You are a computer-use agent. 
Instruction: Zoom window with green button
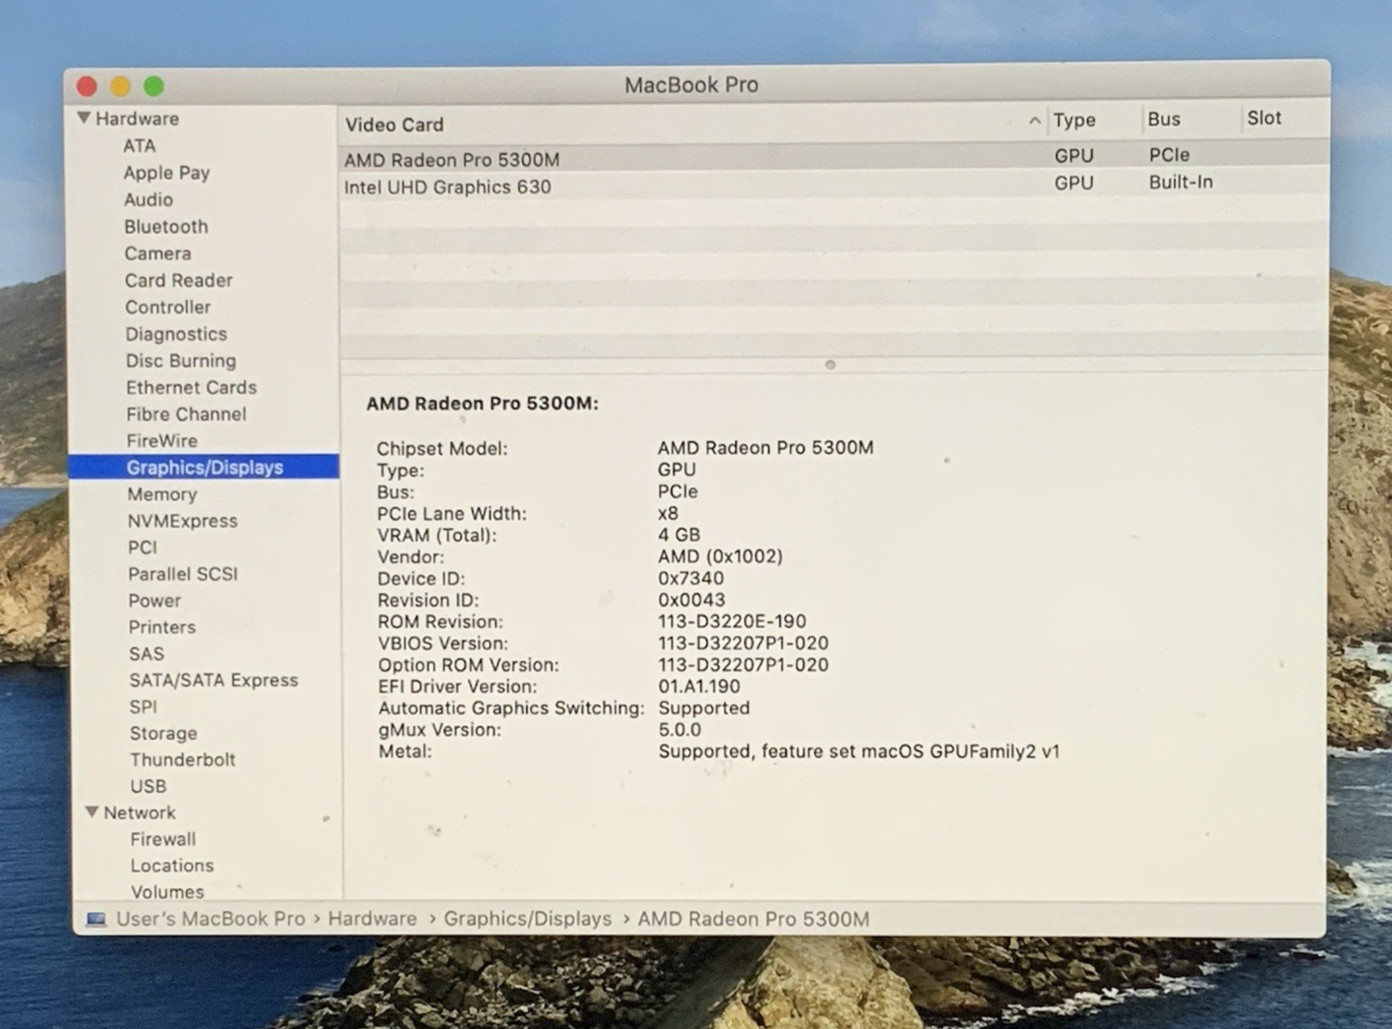154,87
